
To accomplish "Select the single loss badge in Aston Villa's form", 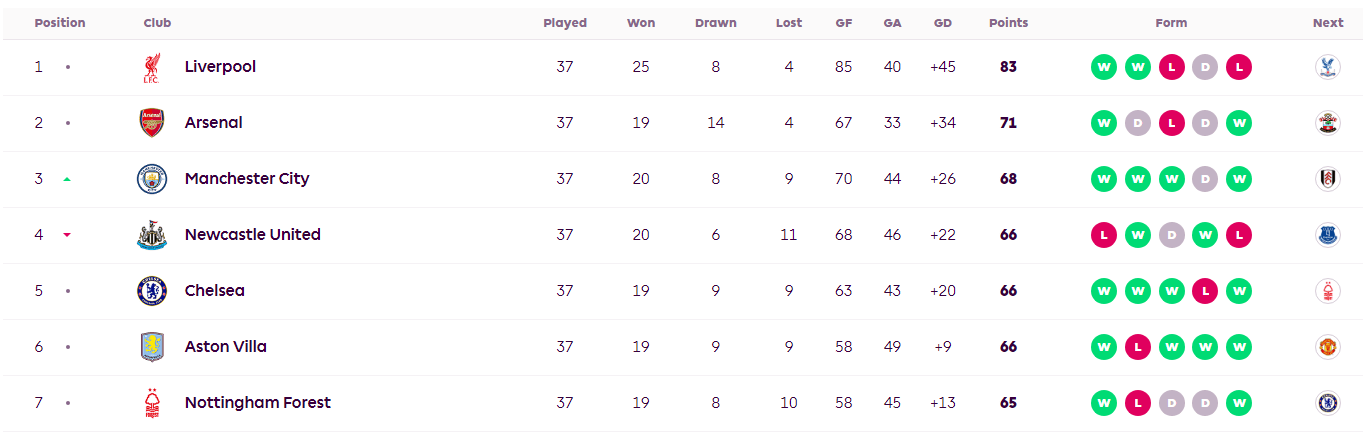I will (1138, 347).
